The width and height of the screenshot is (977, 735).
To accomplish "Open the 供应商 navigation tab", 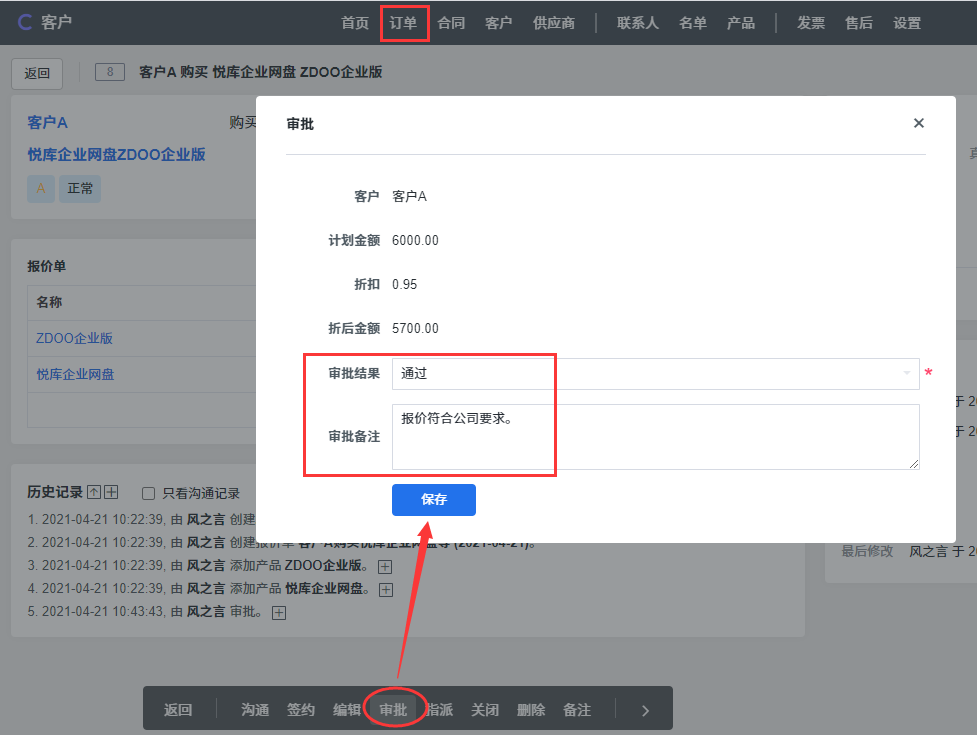I will 554,23.
